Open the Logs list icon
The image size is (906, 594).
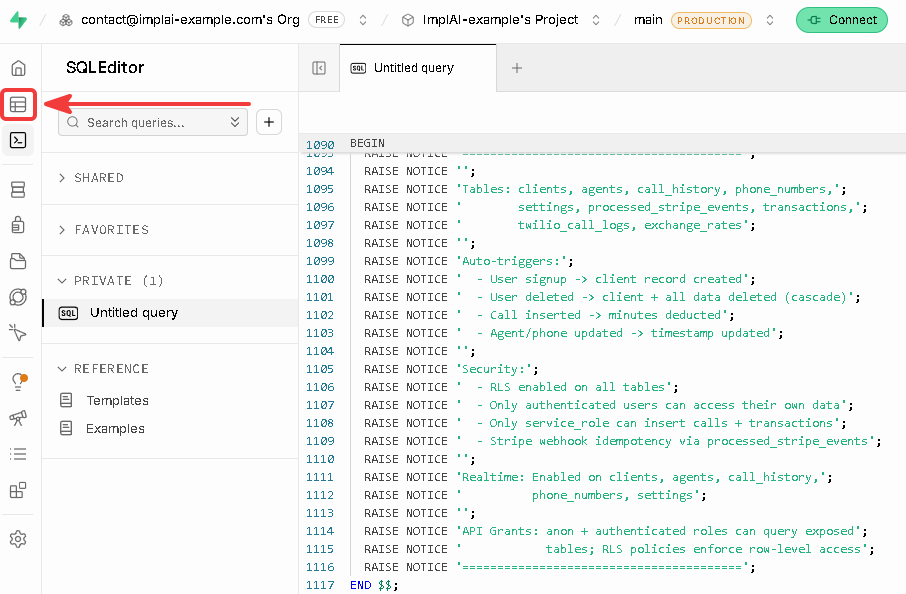coord(18,454)
